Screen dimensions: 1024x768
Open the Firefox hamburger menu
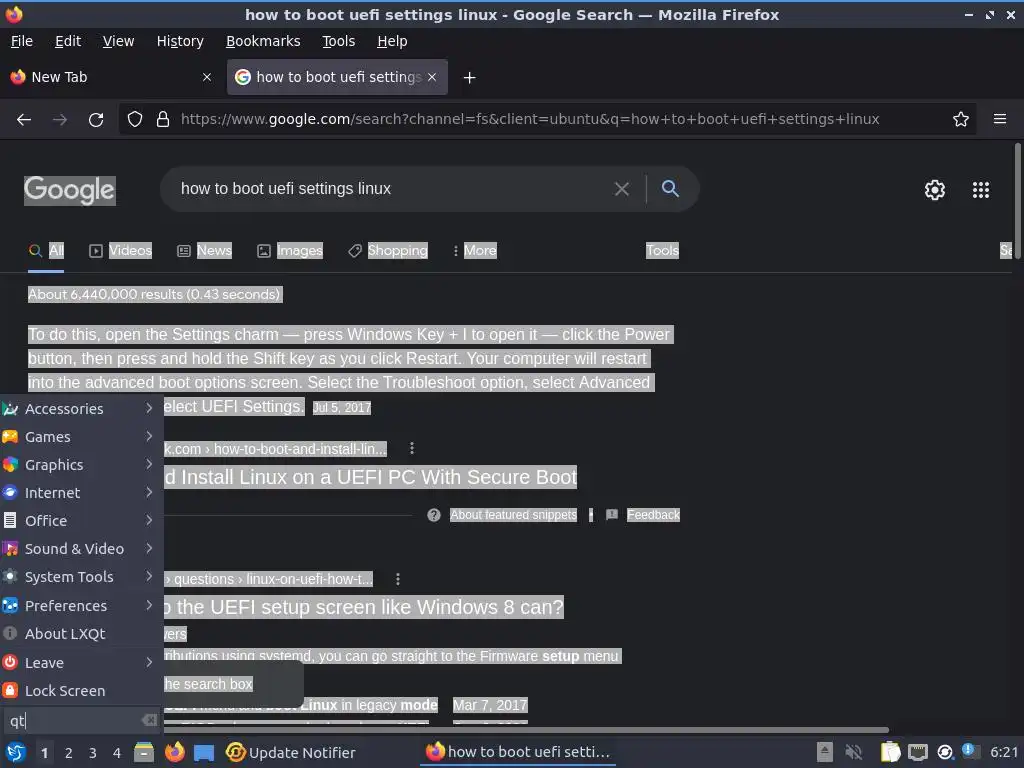1000,119
